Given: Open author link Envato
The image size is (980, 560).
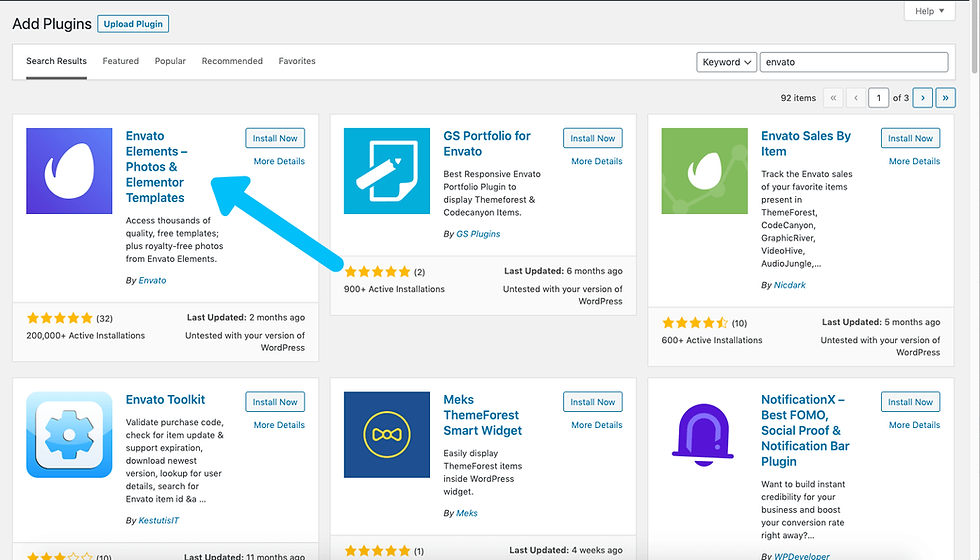Looking at the screenshot, I should (x=152, y=281).
